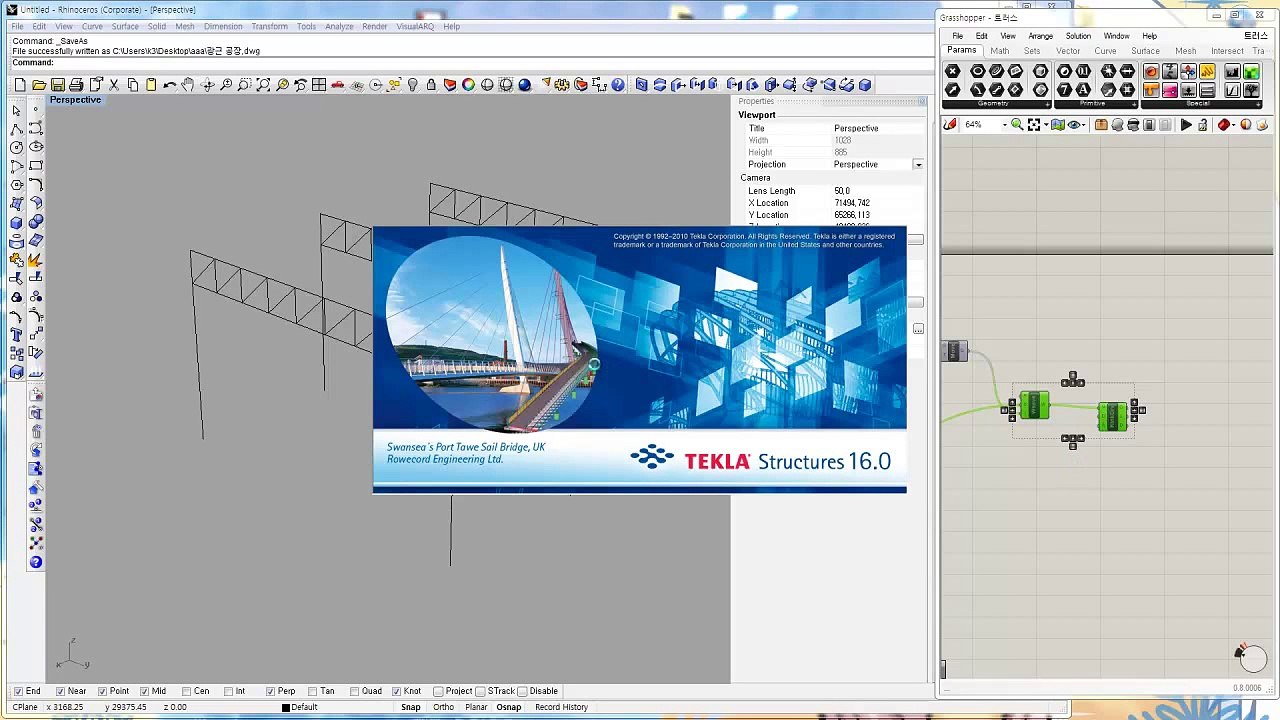Open the VisualARQ menu
Image resolution: width=1280 pixels, height=720 pixels.
point(415,26)
